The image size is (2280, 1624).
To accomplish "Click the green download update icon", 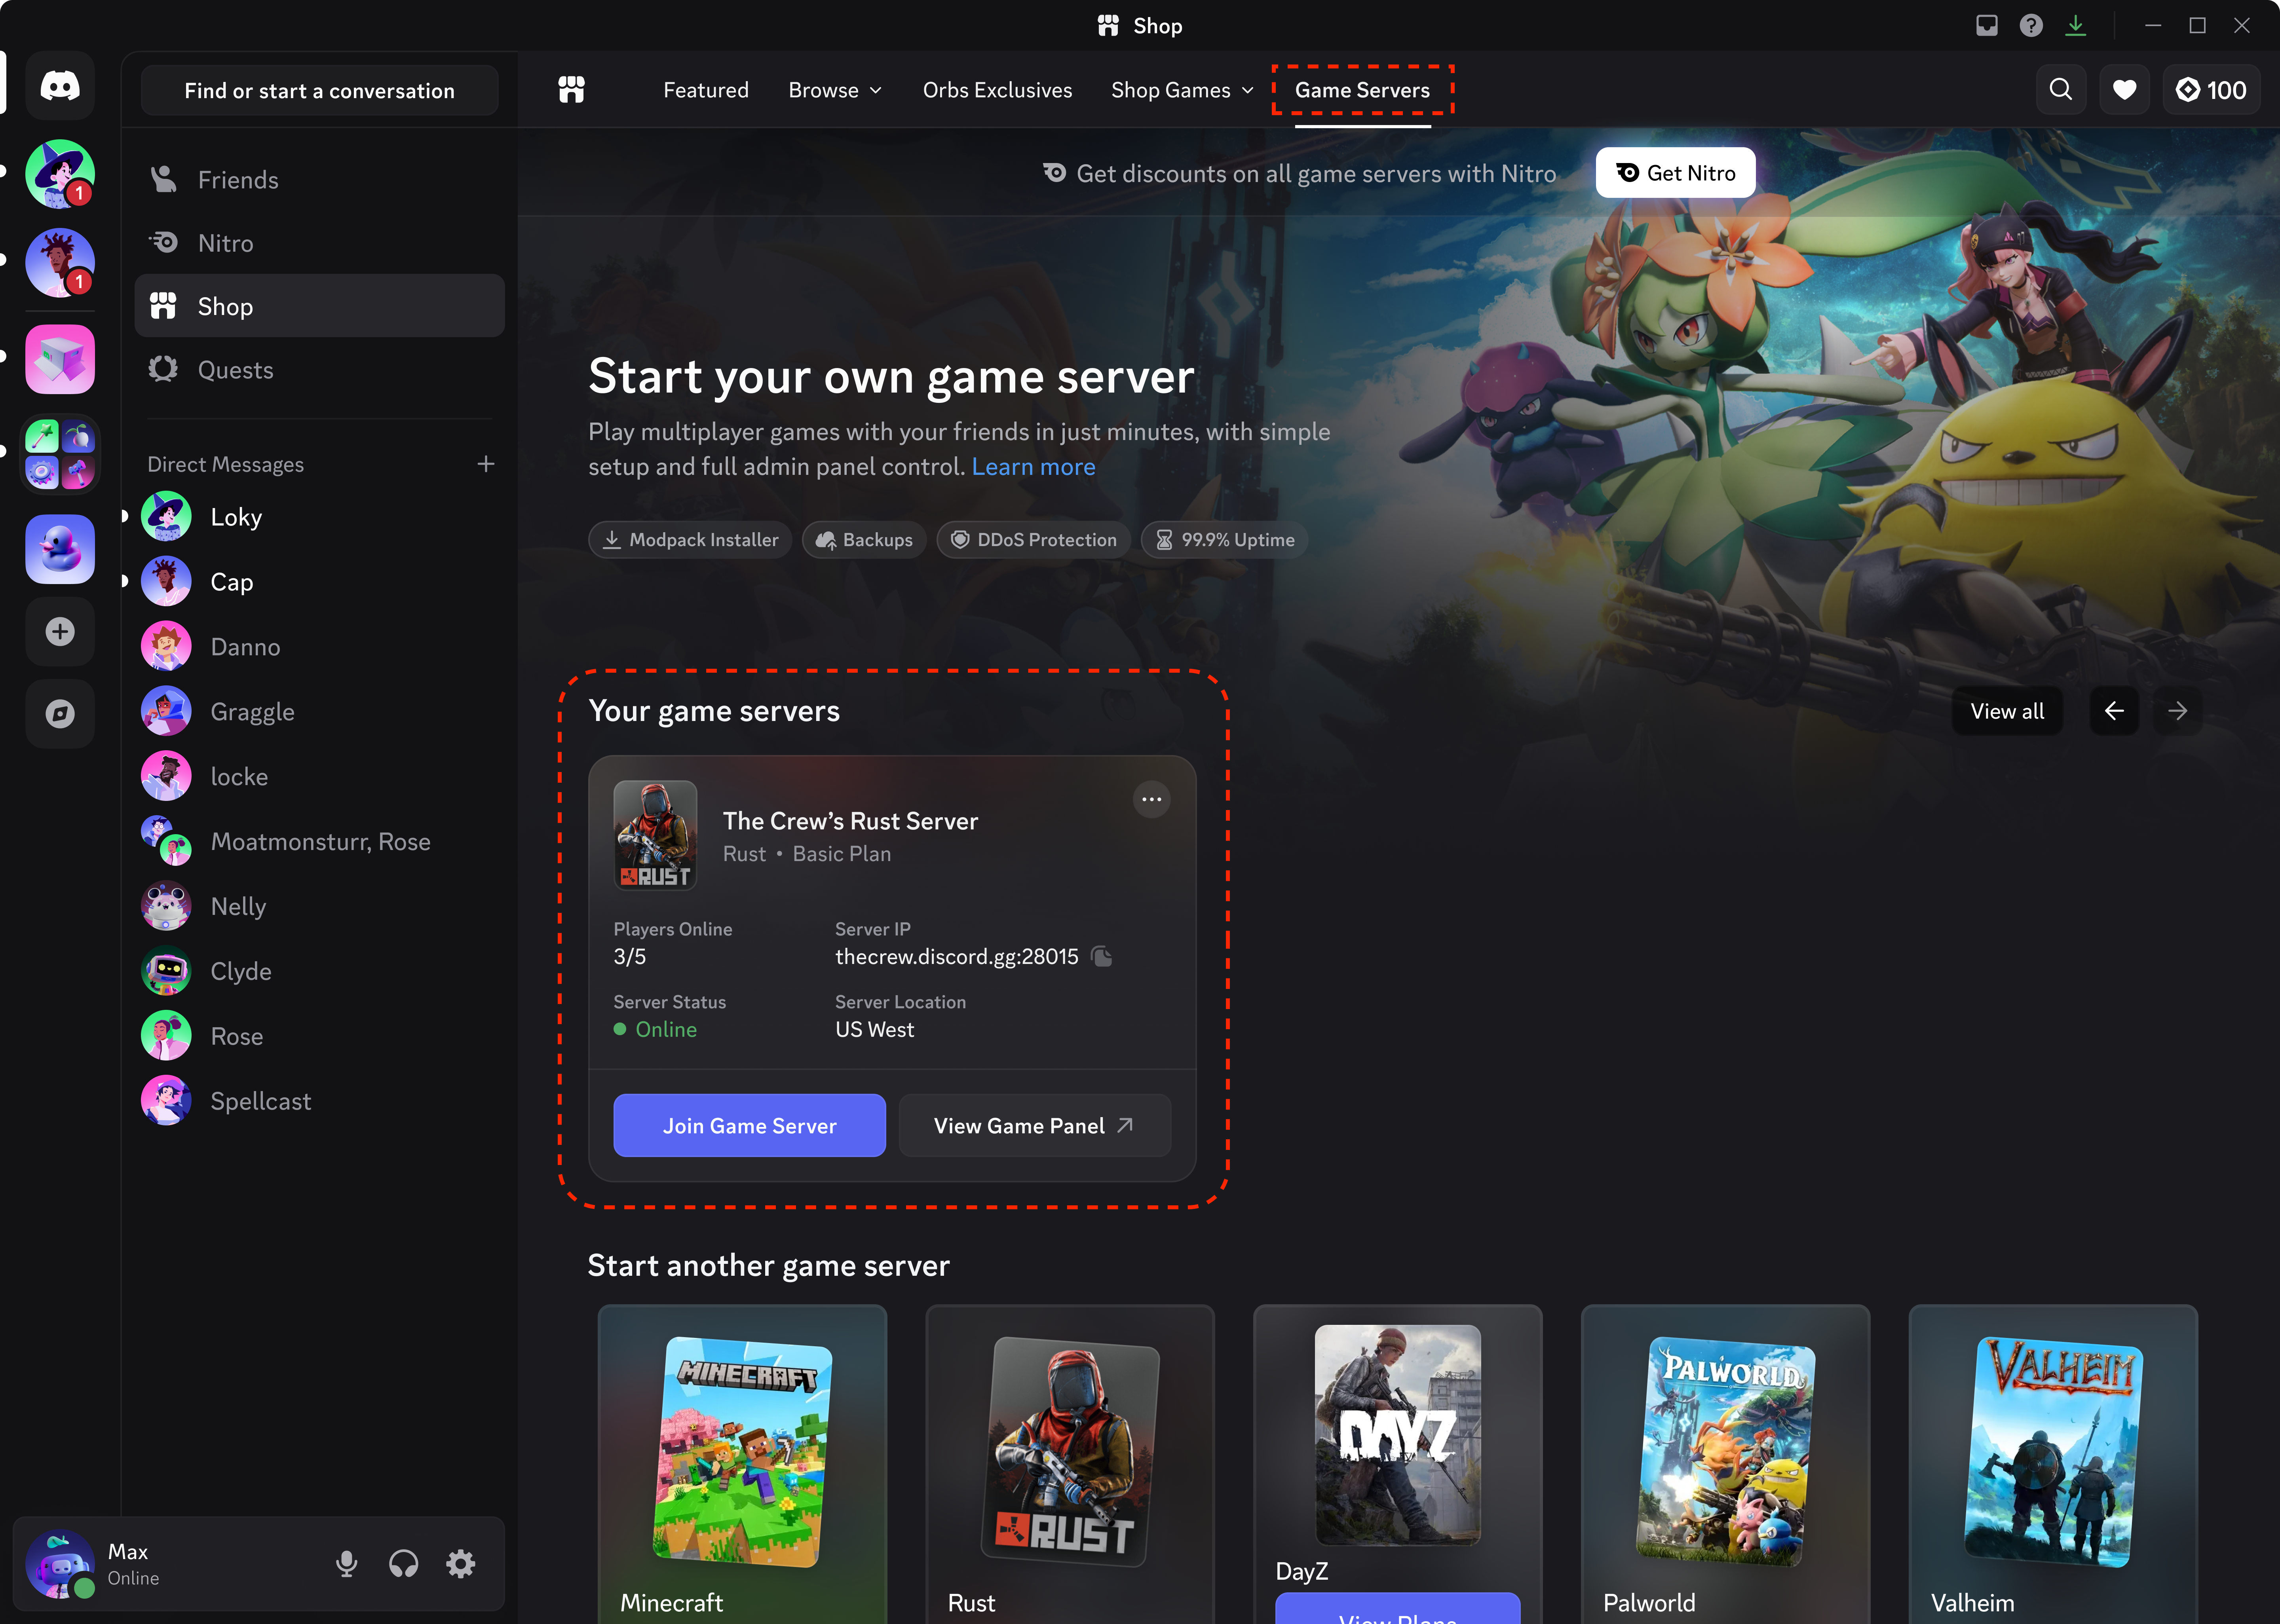I will [2076, 26].
